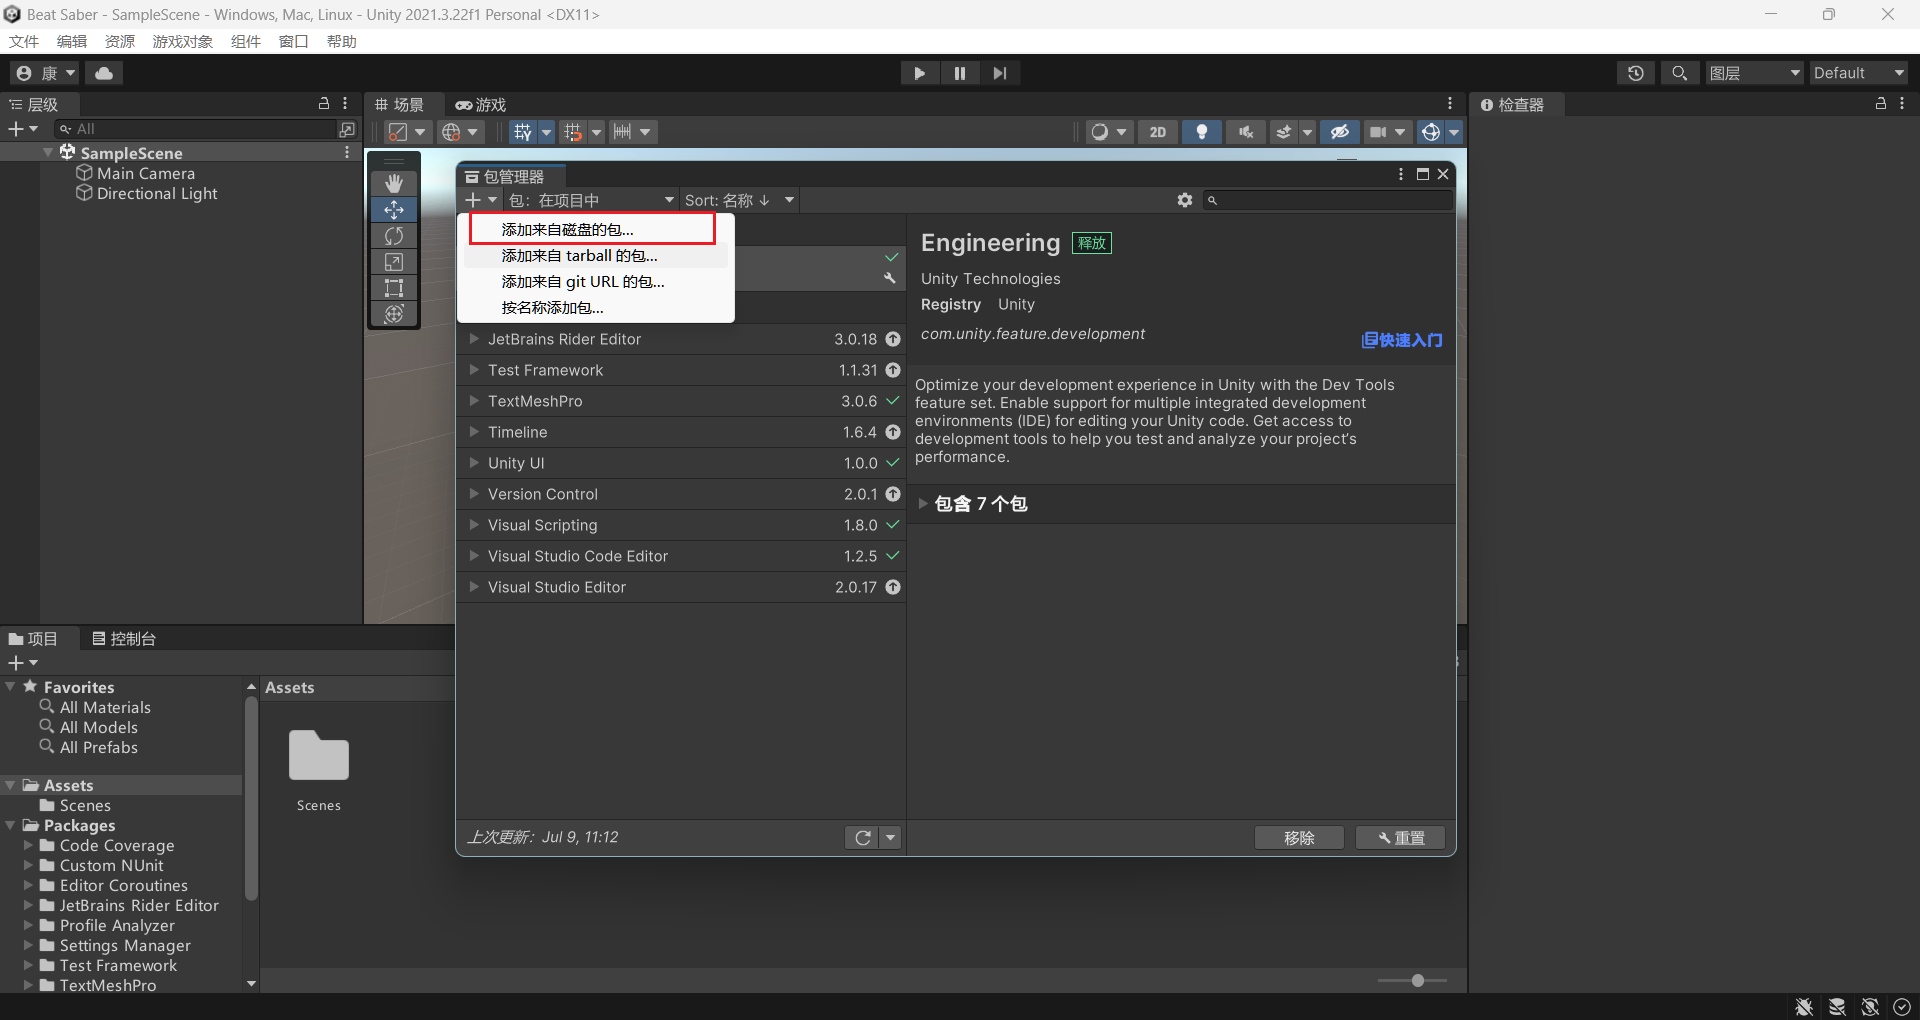Screen dimensions: 1920x1020
Task: Open the undo history icon
Action: pos(1636,73)
